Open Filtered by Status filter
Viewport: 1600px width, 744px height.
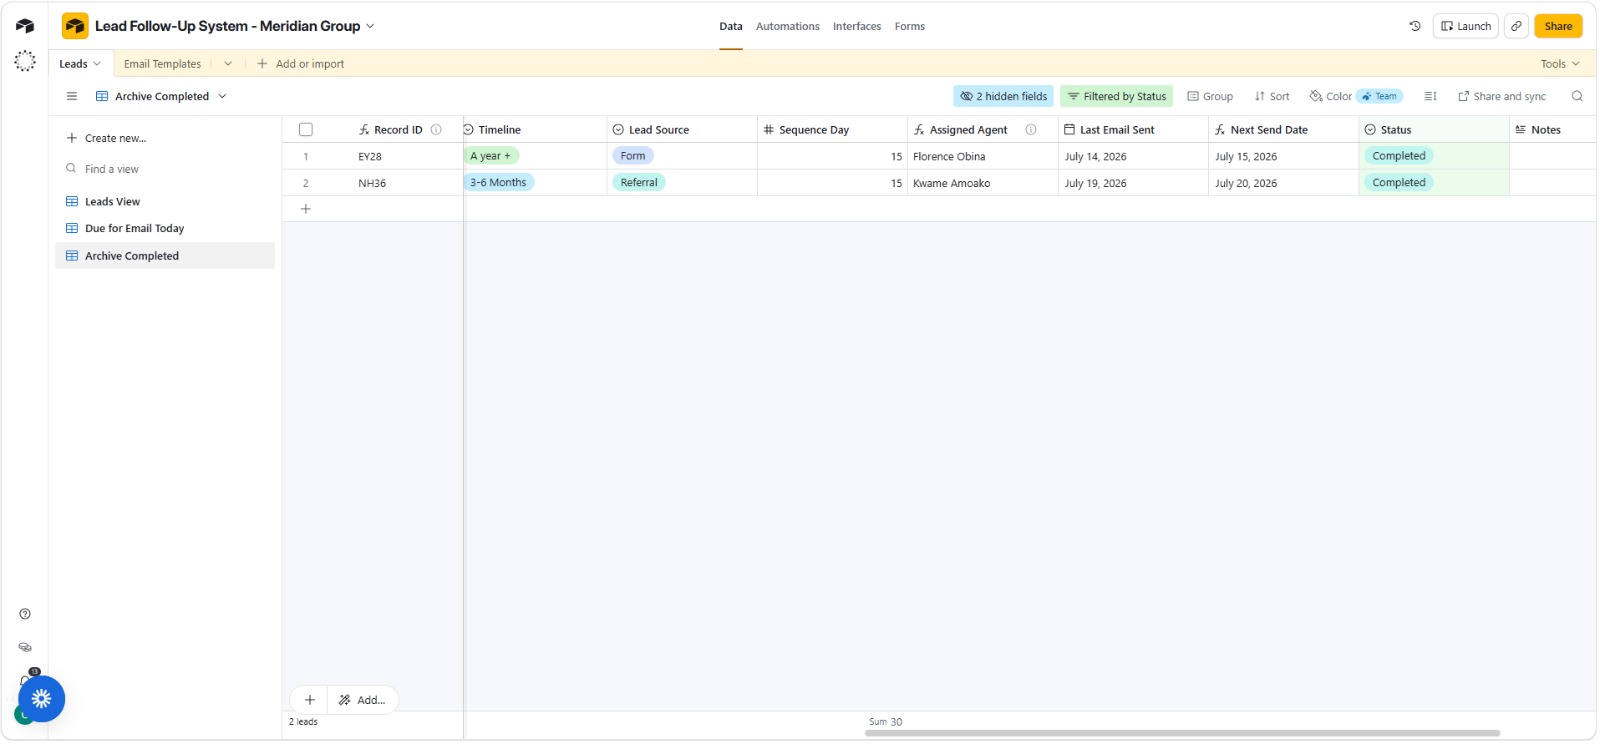point(1116,96)
